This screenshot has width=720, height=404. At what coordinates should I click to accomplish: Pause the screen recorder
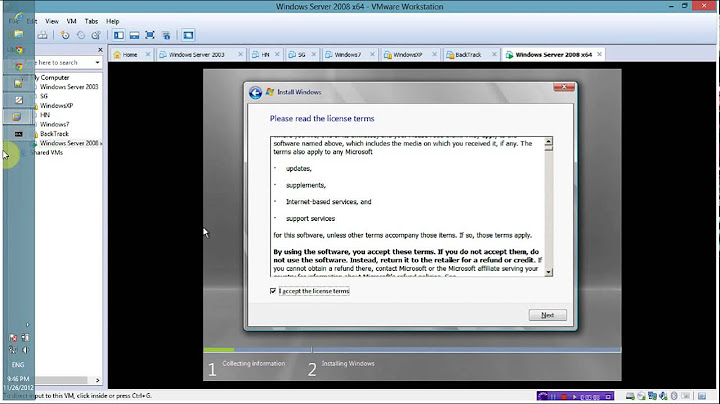(553, 397)
